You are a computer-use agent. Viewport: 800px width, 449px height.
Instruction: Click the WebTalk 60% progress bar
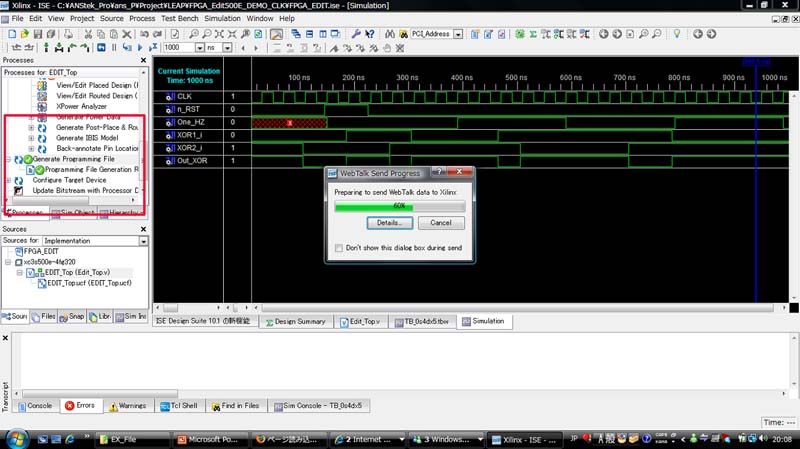point(399,206)
